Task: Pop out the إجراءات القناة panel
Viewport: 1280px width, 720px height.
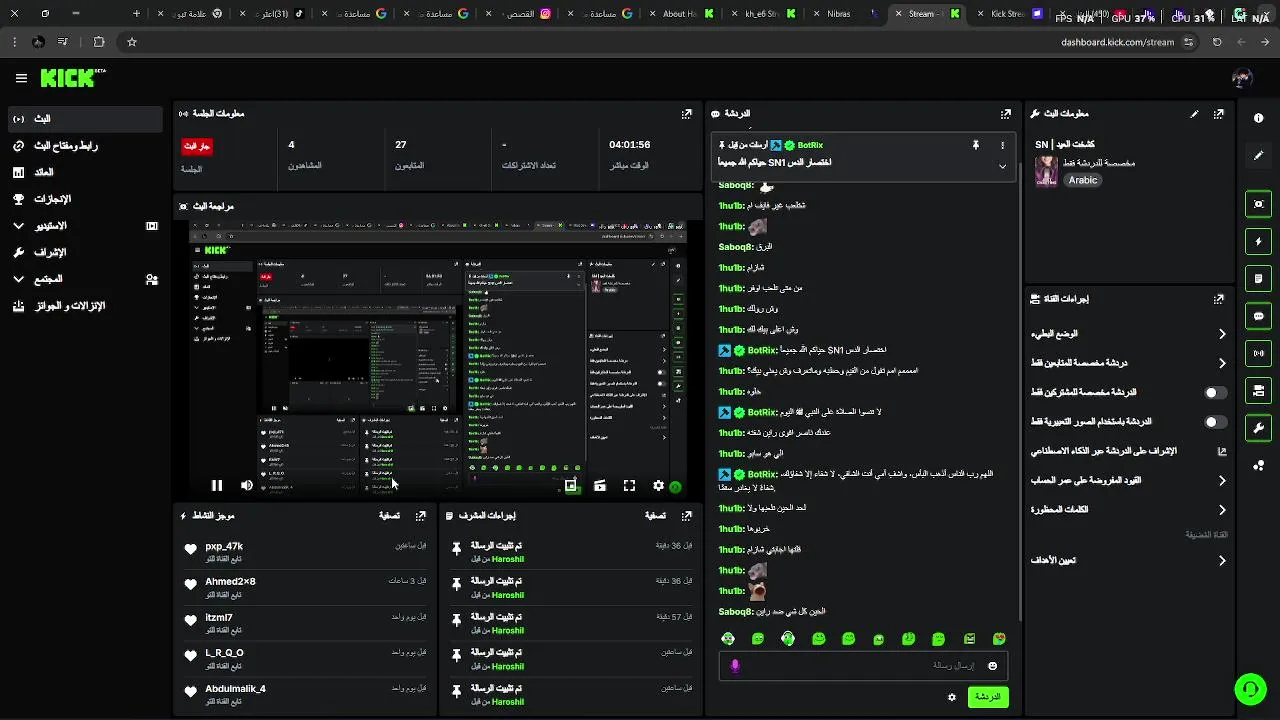Action: click(1218, 299)
